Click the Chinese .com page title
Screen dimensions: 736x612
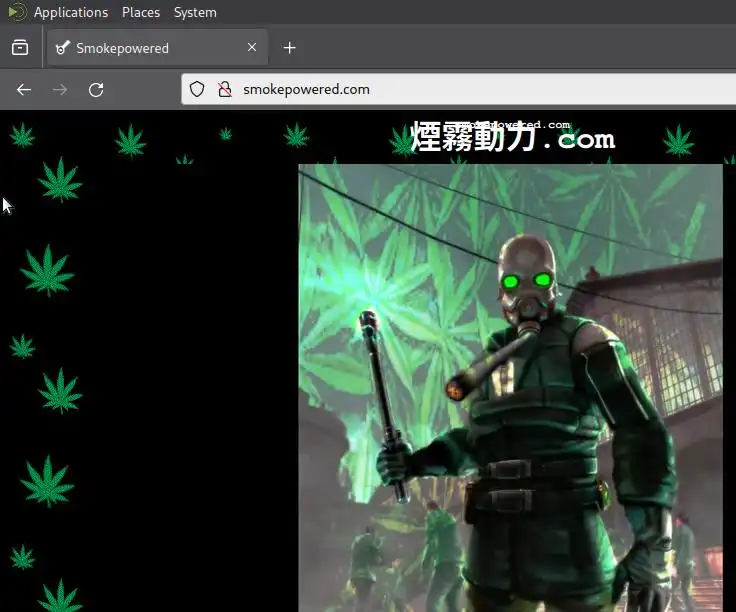pos(513,137)
